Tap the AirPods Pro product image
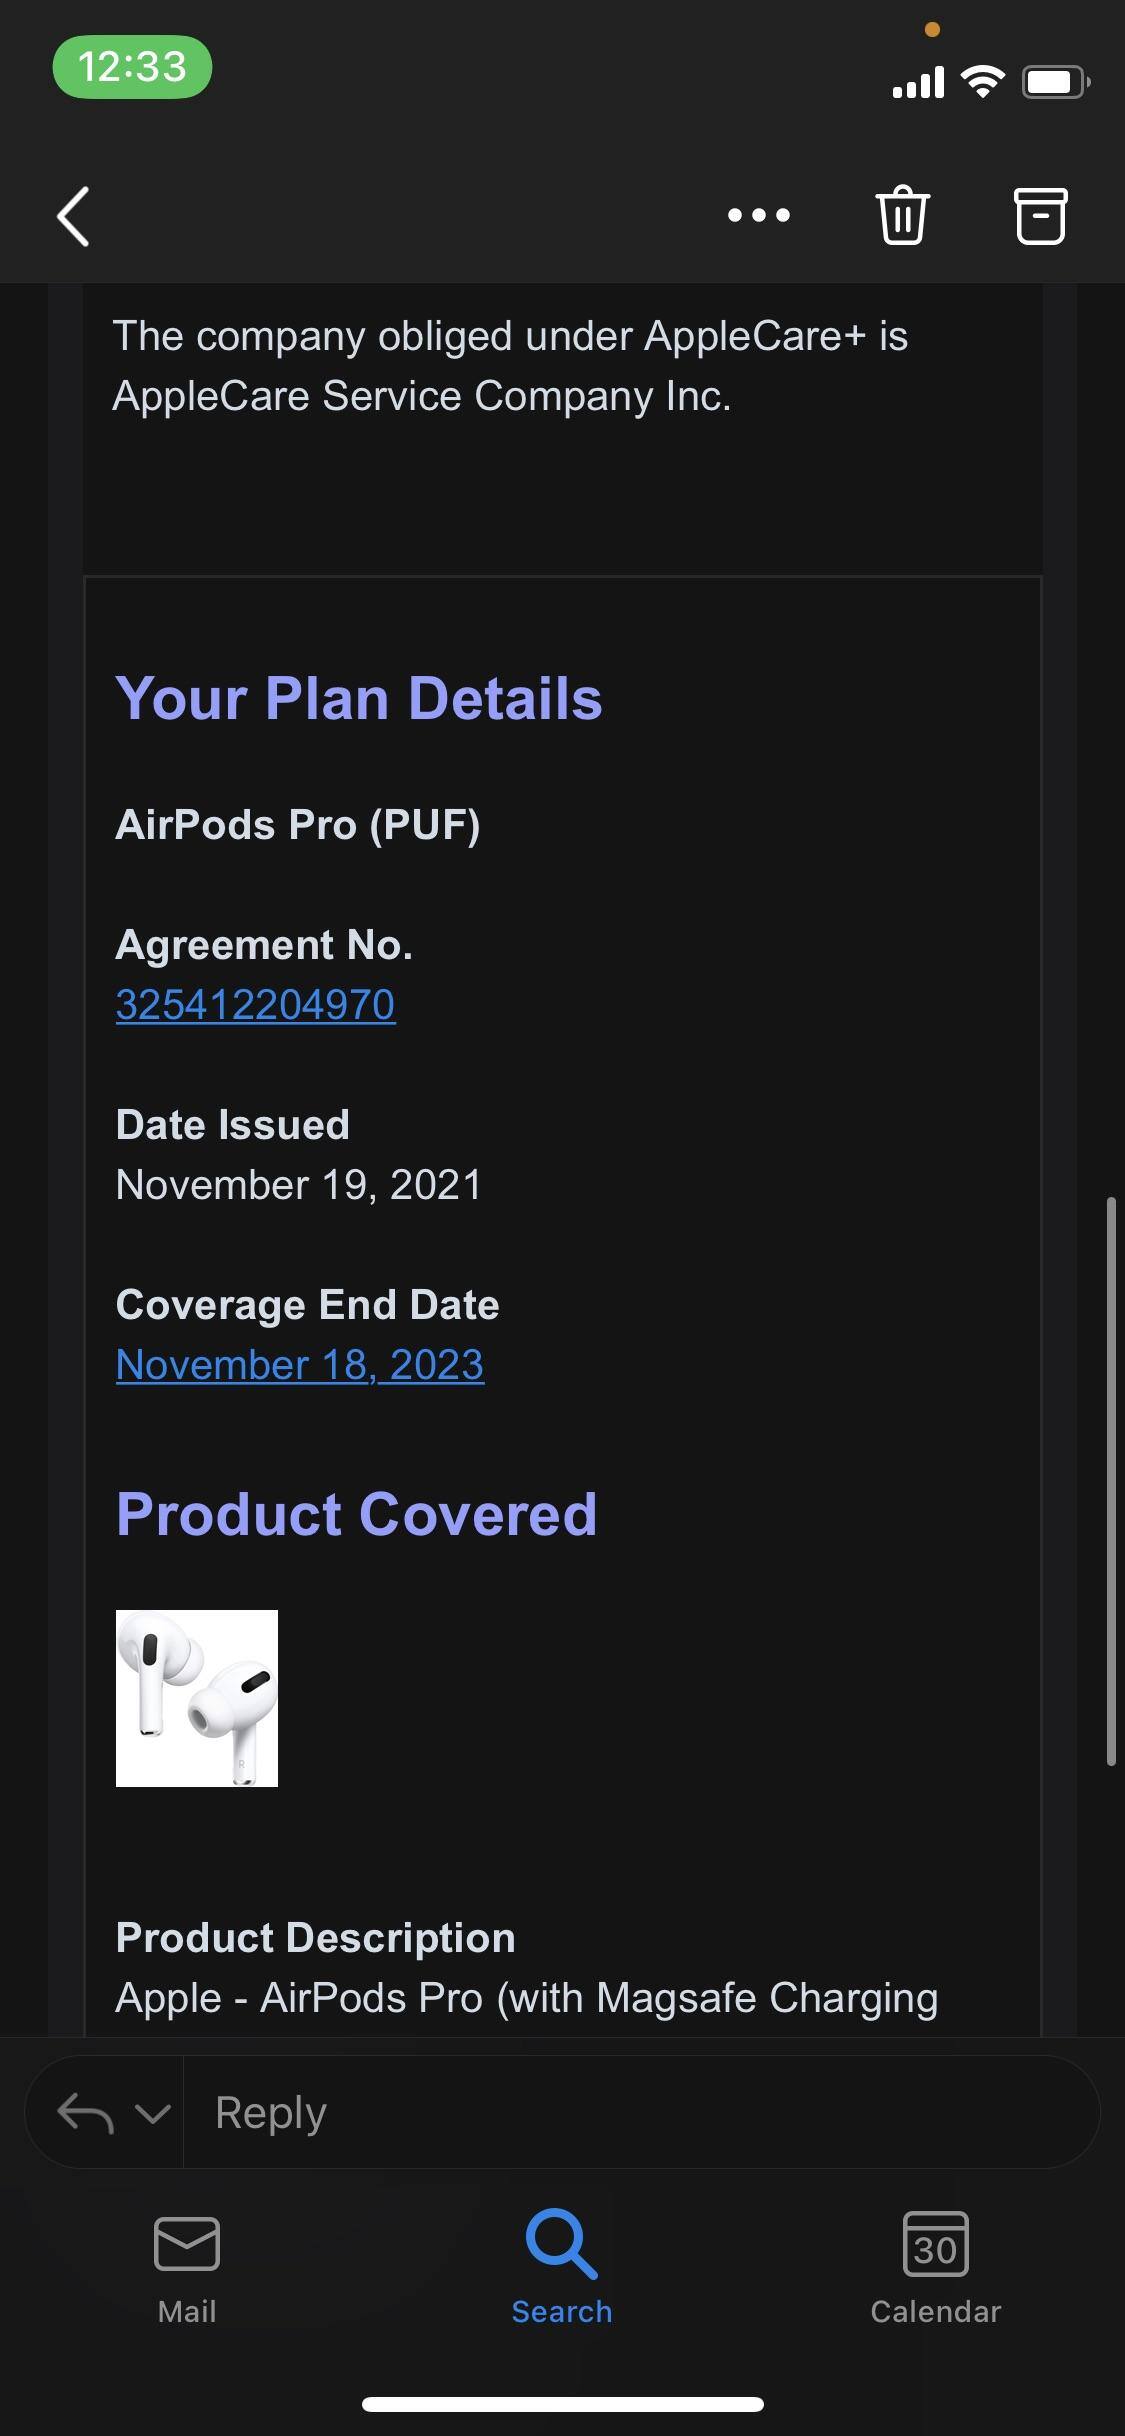 [197, 1699]
